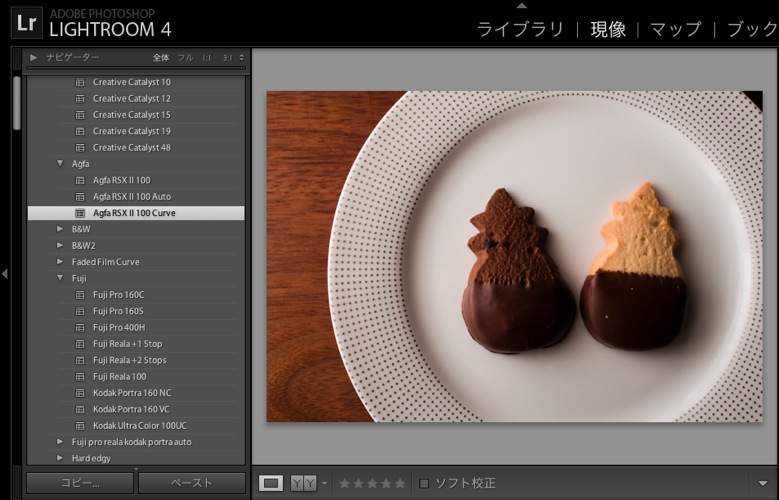Set navigator zoom to 3:1
This screenshot has width=779, height=500.
tap(228, 58)
